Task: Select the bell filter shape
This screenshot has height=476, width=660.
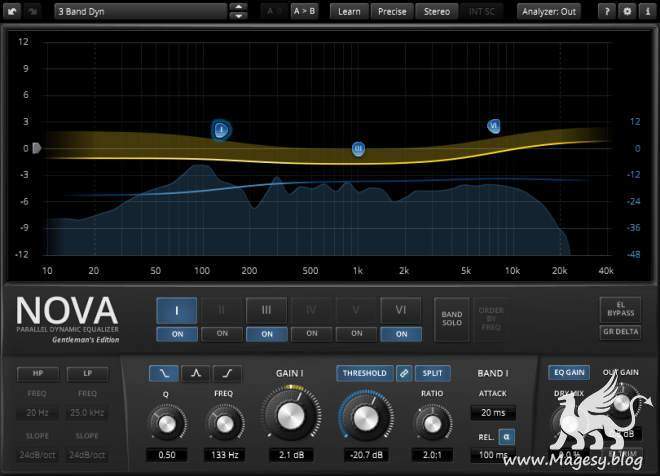Action: pos(195,373)
